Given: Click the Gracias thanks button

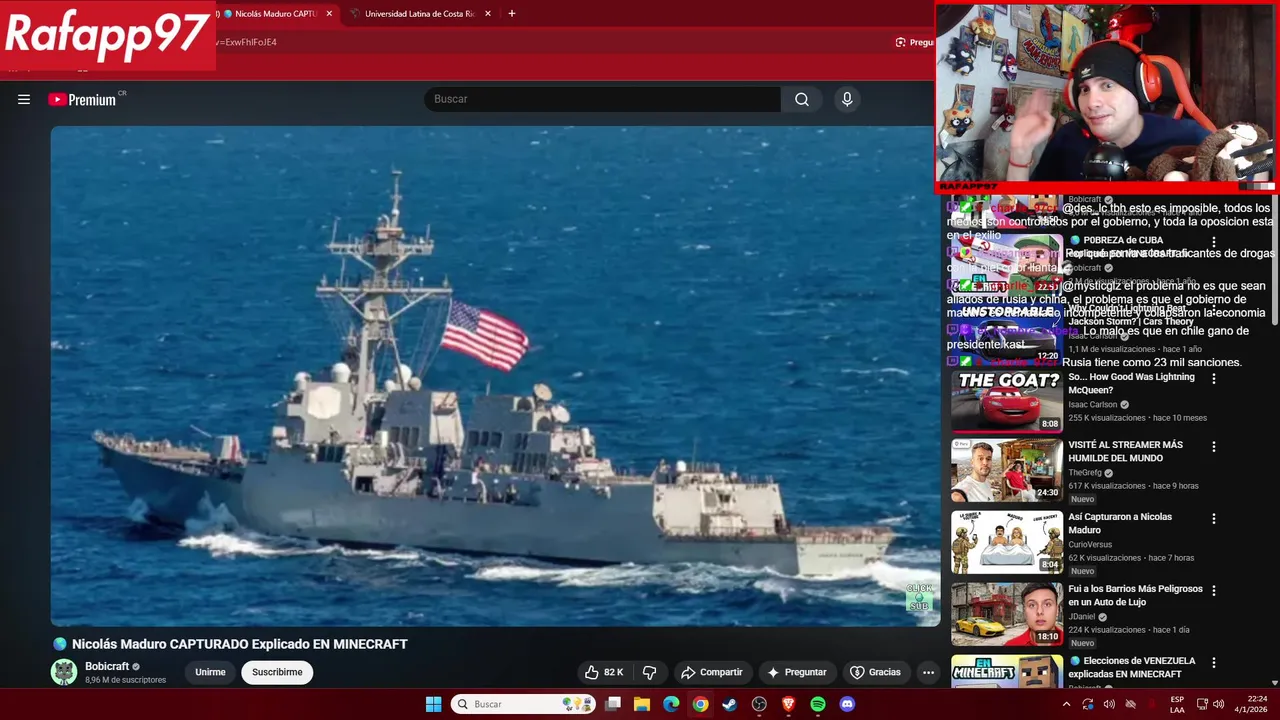Looking at the screenshot, I should coord(875,672).
